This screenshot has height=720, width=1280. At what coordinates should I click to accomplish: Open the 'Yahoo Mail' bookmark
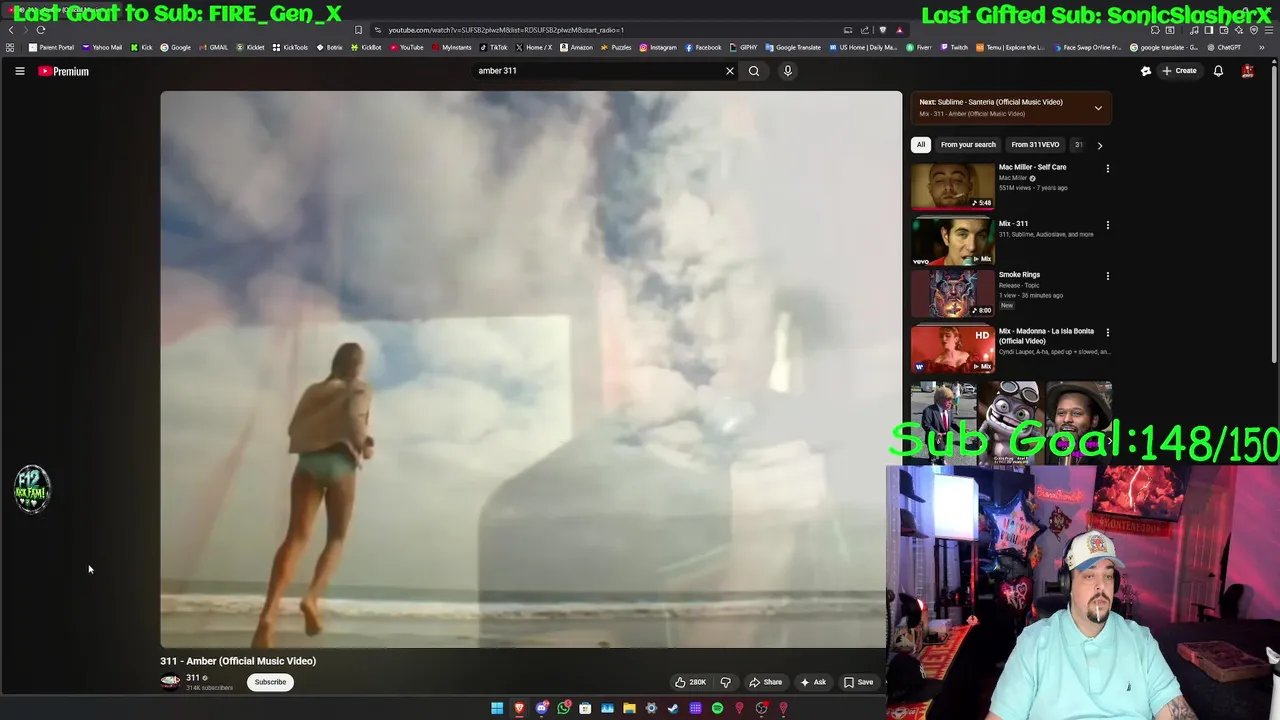[102, 47]
